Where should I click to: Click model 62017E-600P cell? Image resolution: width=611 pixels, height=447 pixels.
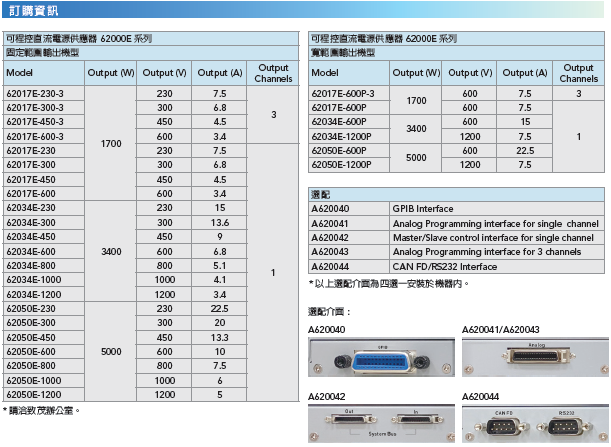(349, 108)
